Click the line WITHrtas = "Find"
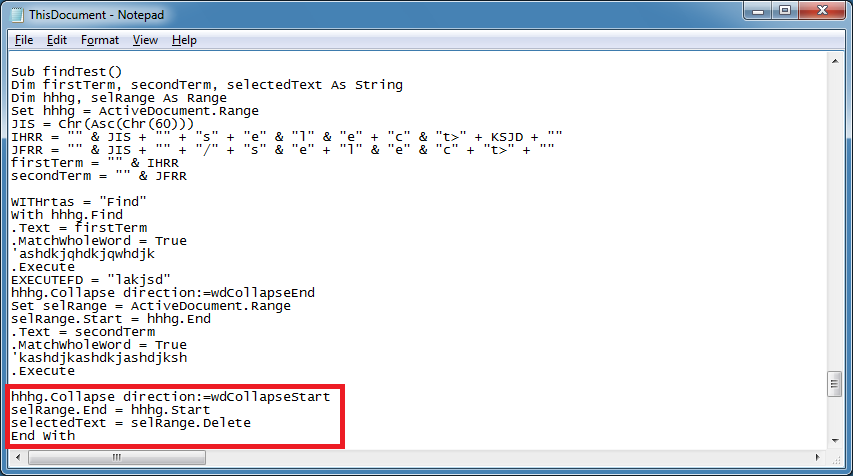This screenshot has height=476, width=853. (79, 202)
